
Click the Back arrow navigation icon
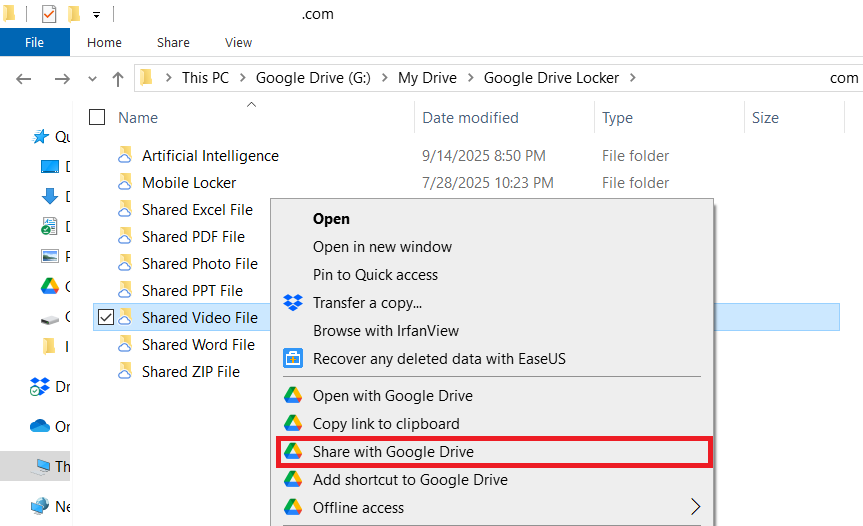click(x=25, y=78)
